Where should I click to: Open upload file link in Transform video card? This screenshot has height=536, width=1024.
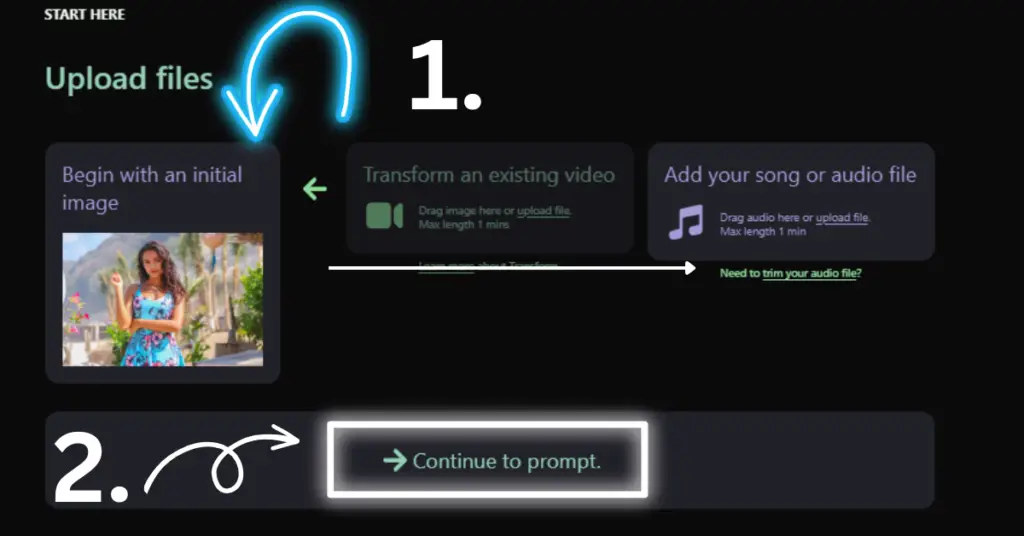[x=543, y=211]
